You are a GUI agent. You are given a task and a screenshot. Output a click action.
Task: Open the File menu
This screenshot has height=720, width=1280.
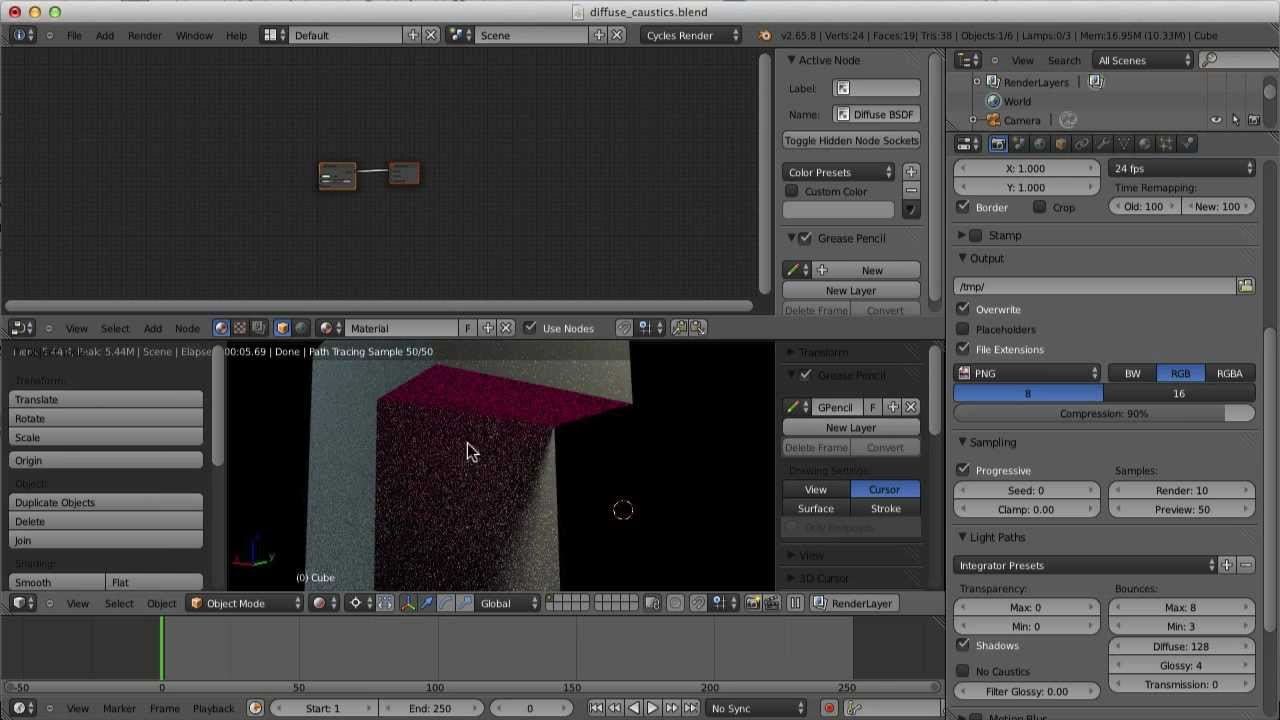(74, 35)
